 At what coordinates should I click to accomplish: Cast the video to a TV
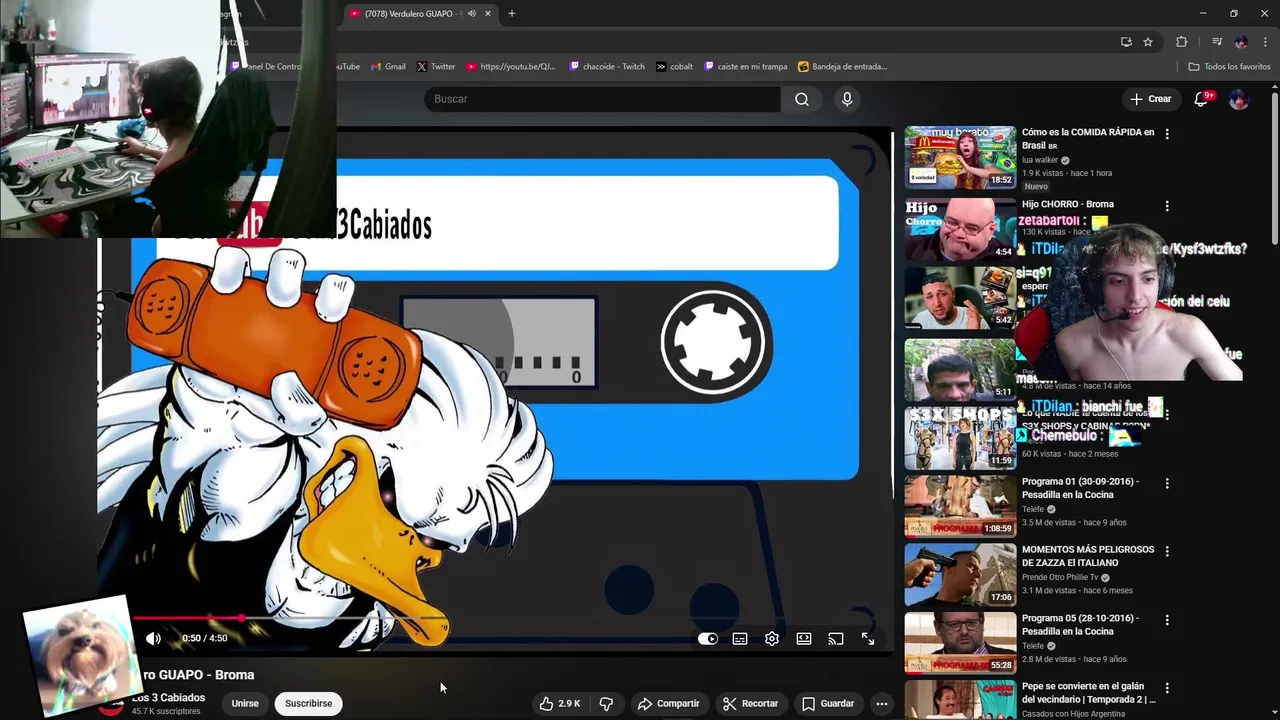point(836,639)
